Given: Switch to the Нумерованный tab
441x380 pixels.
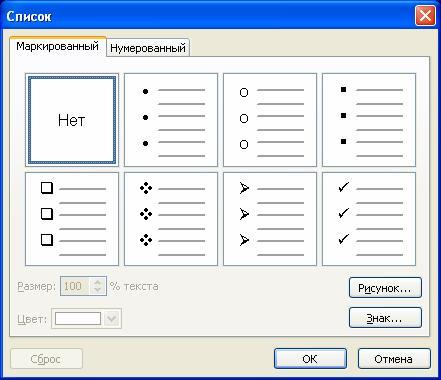Looking at the screenshot, I should [x=148, y=48].
